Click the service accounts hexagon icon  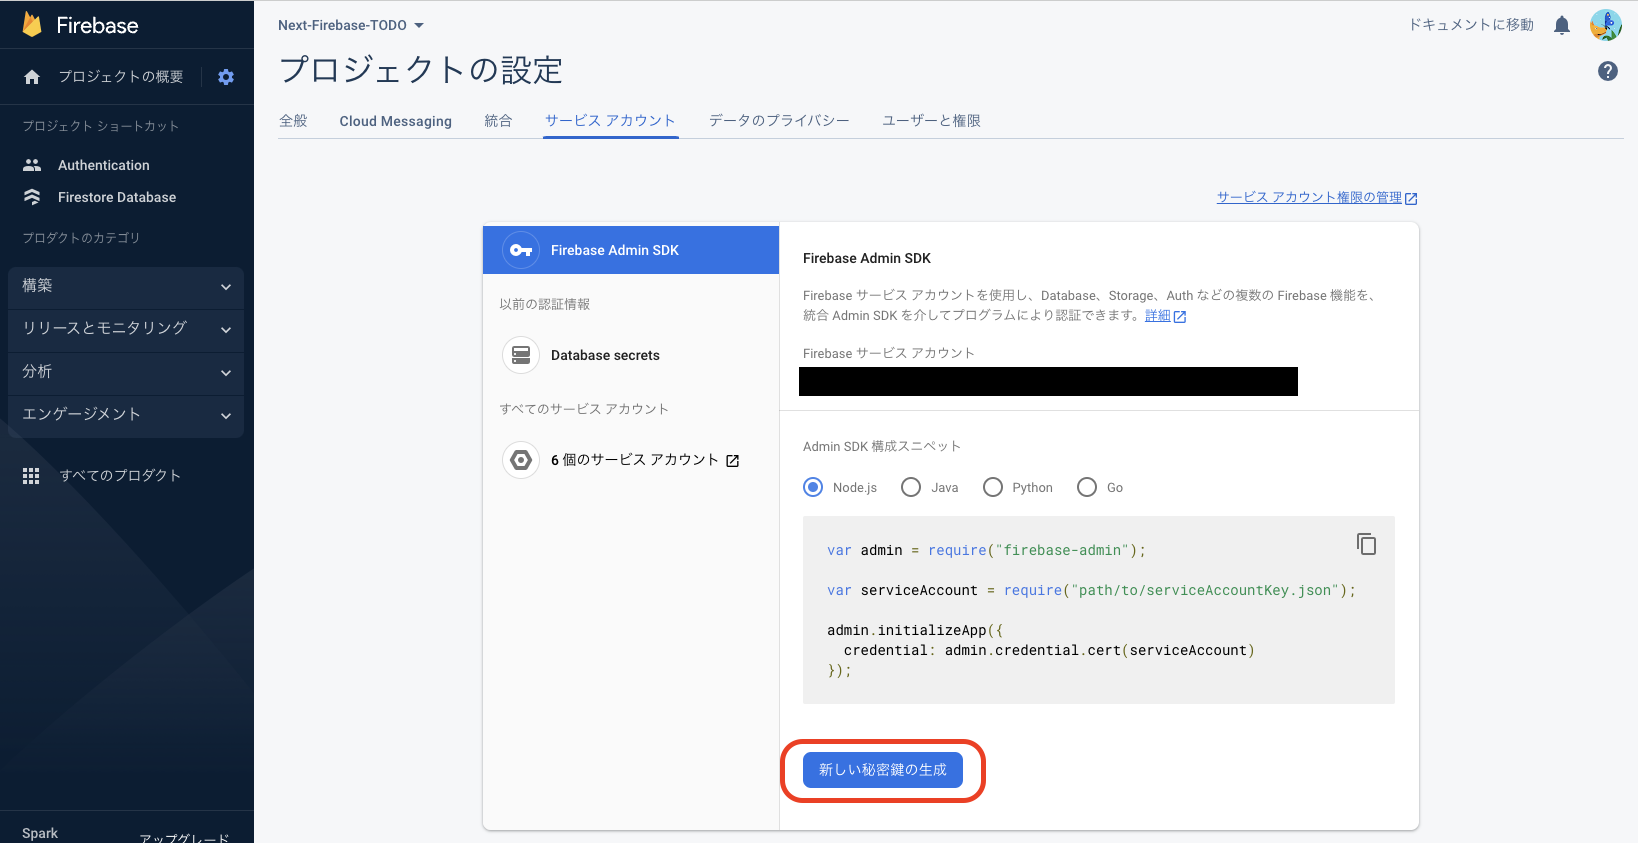click(x=521, y=460)
